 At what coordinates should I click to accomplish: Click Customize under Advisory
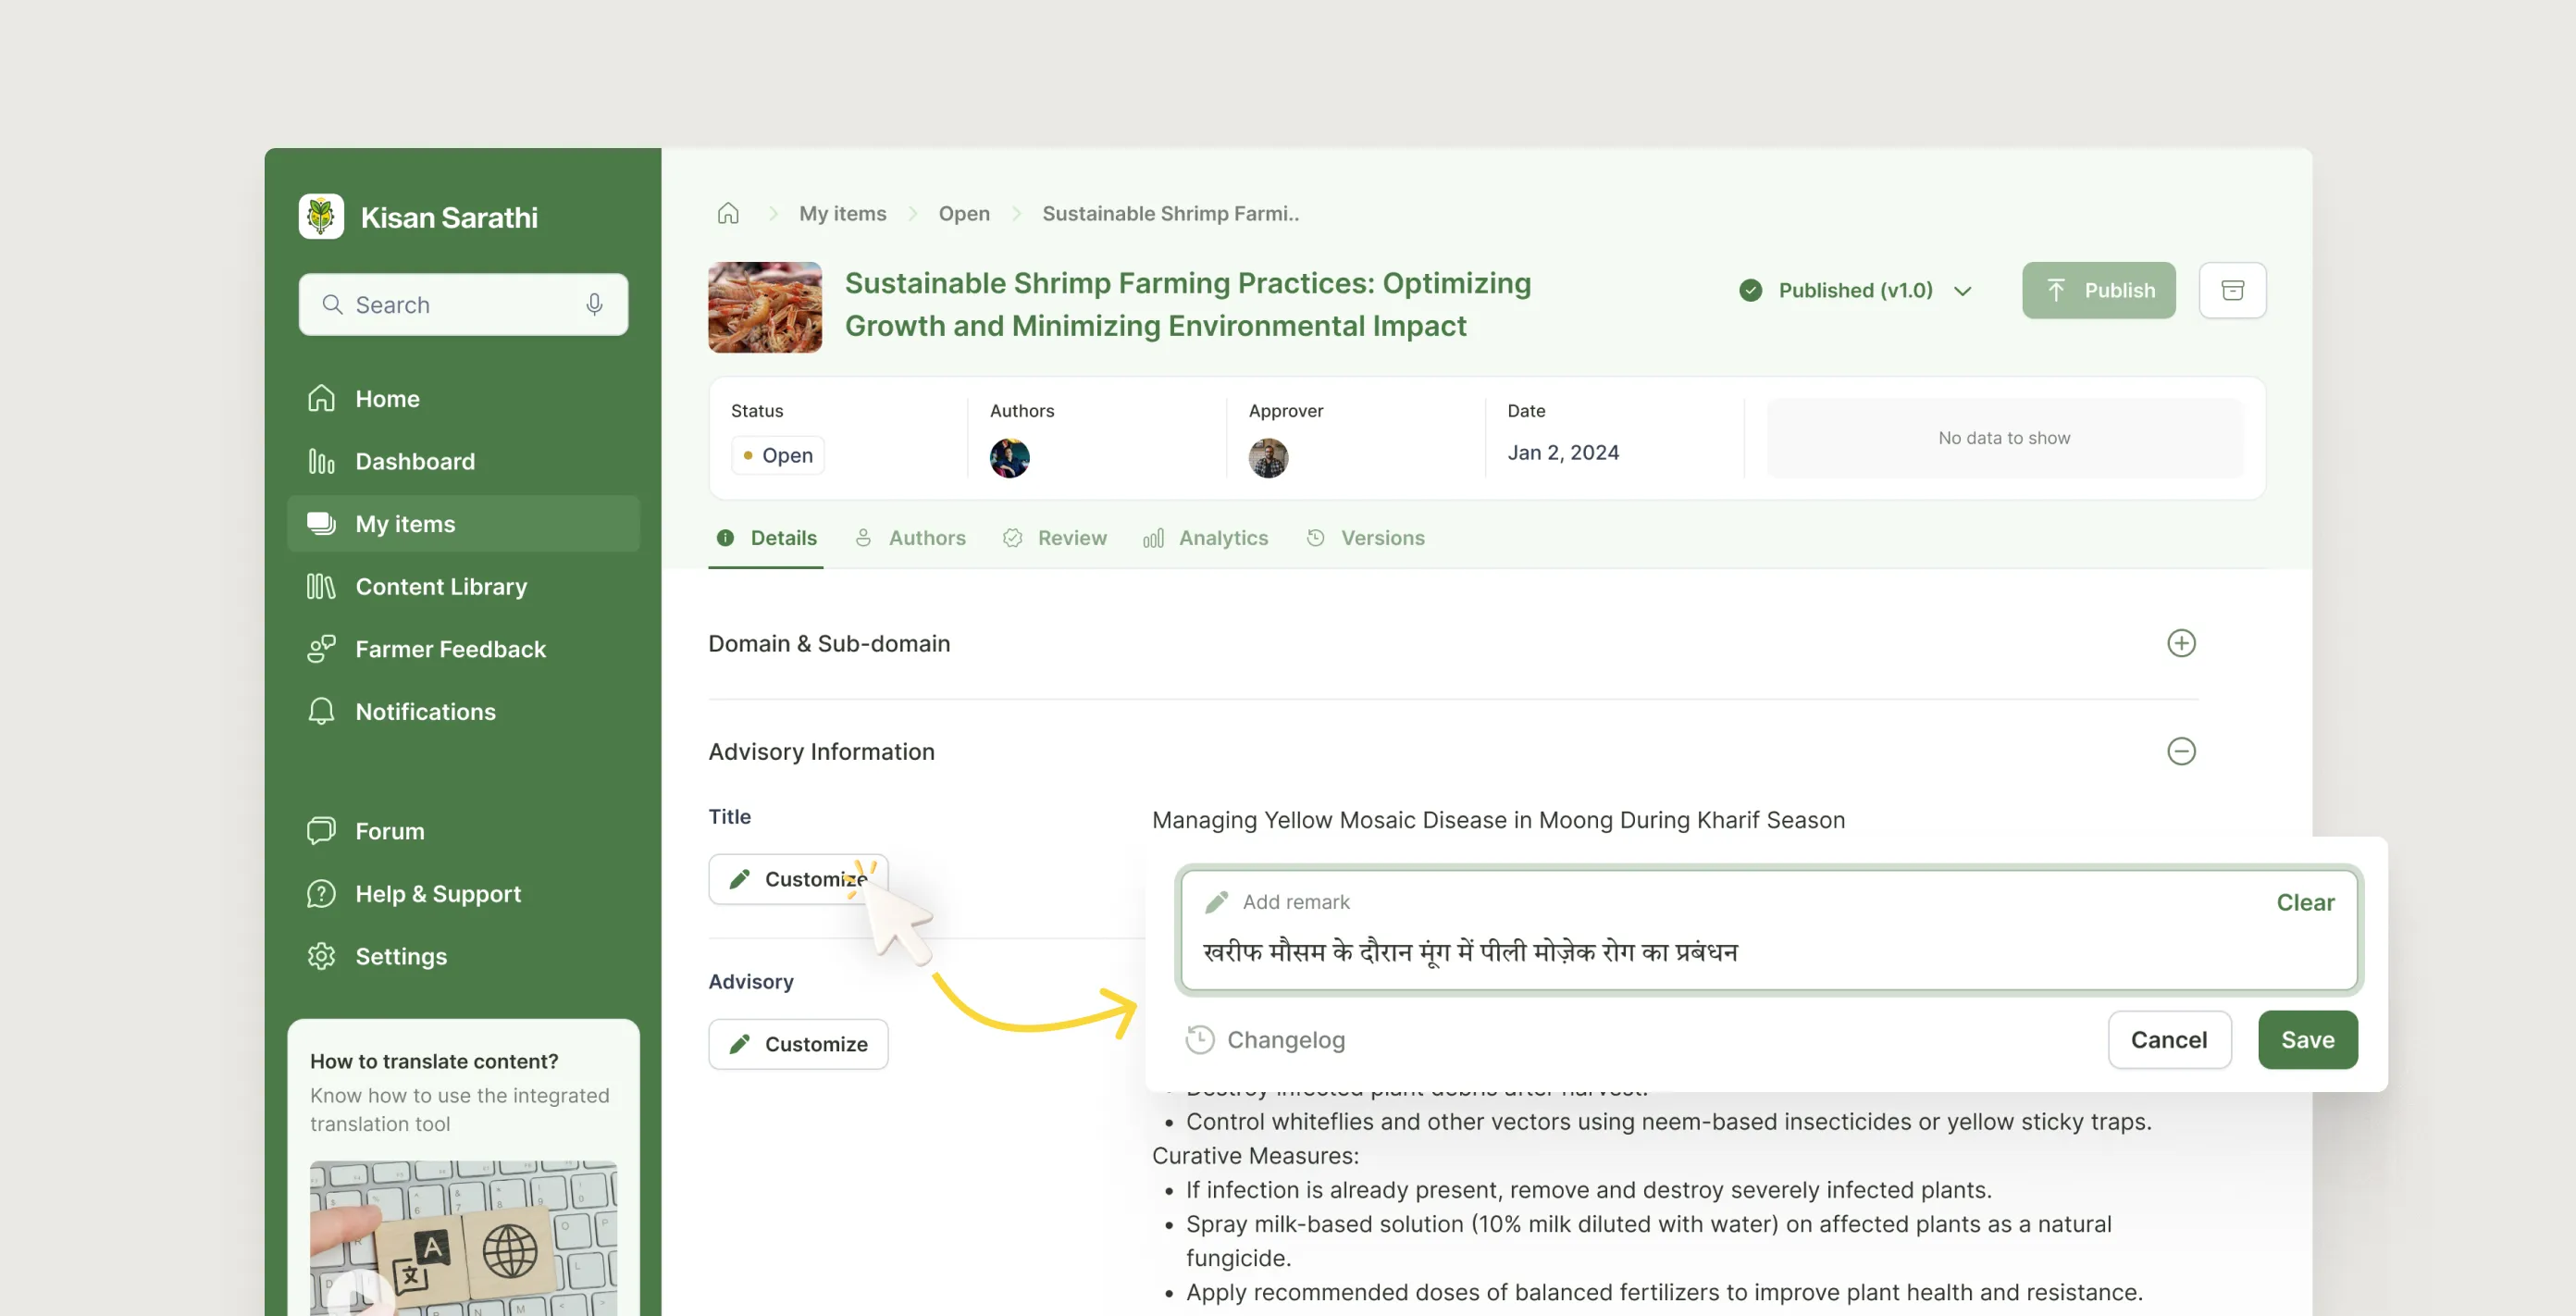798,1044
